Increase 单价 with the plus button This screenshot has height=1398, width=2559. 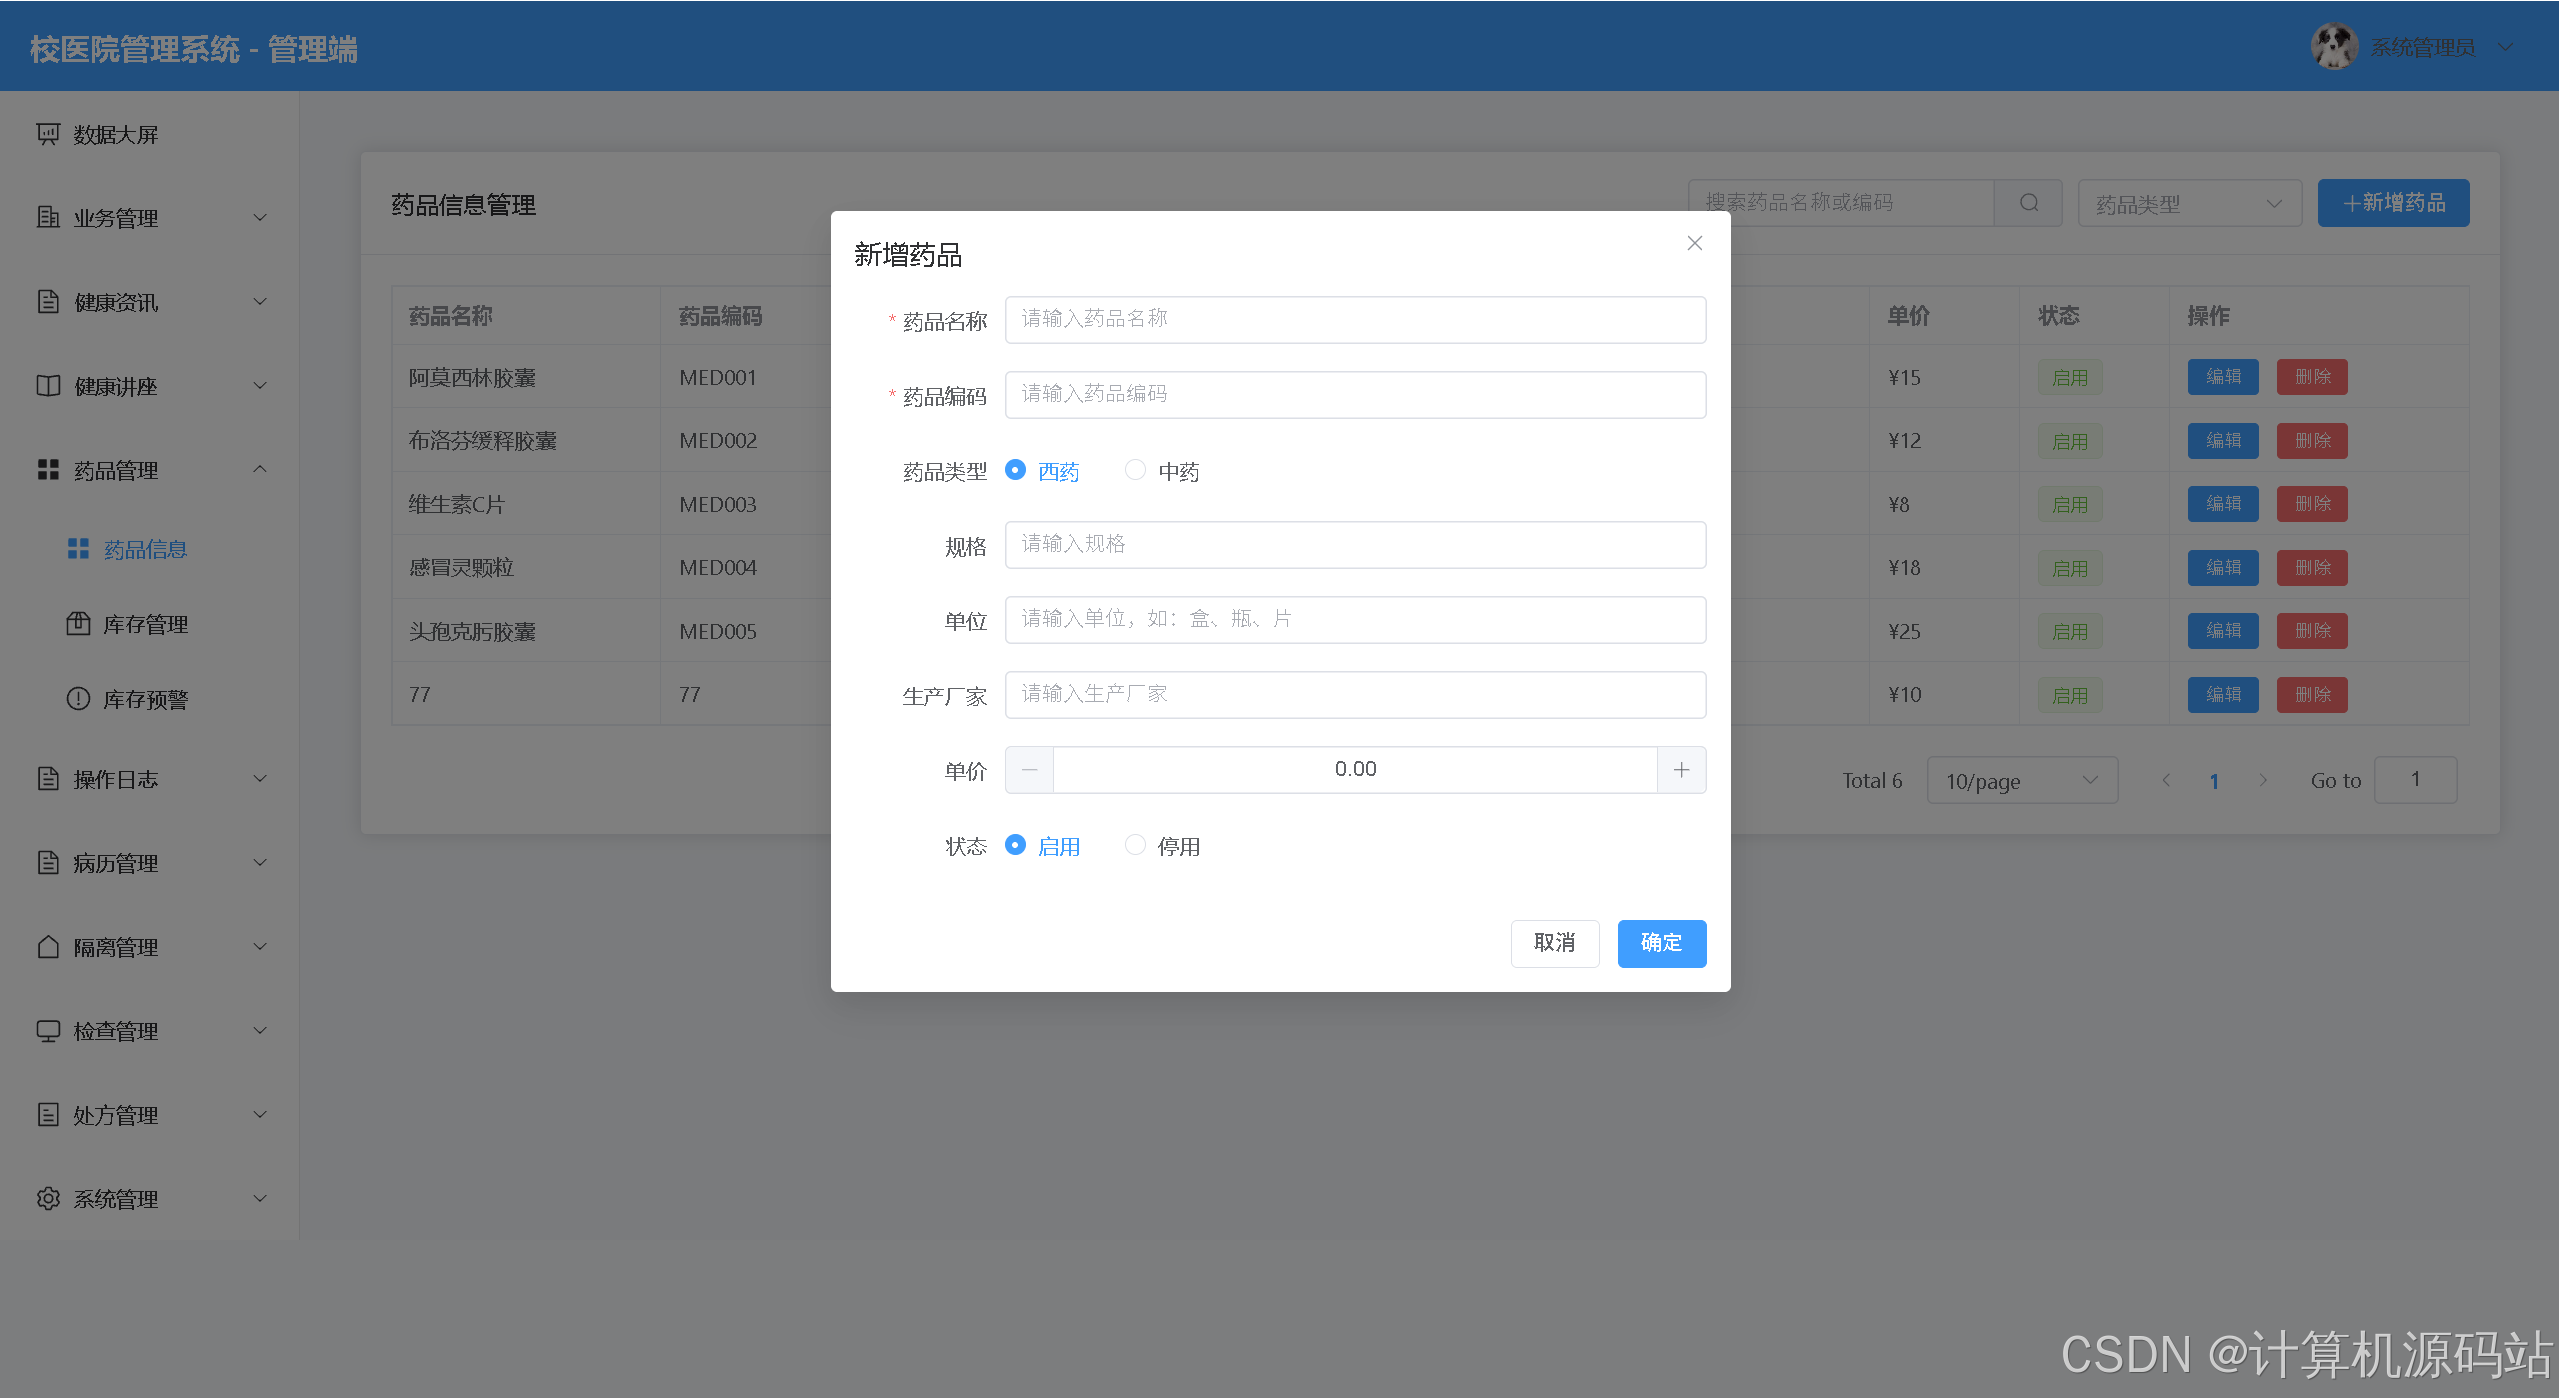[1682, 770]
